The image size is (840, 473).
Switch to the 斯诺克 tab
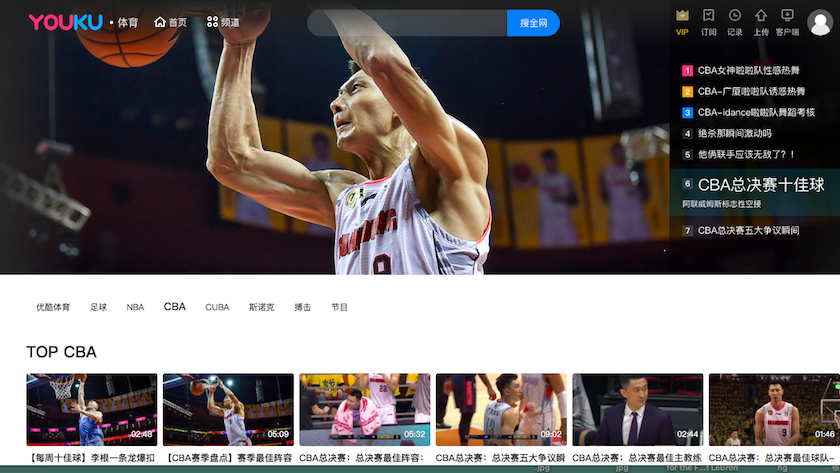coord(261,307)
